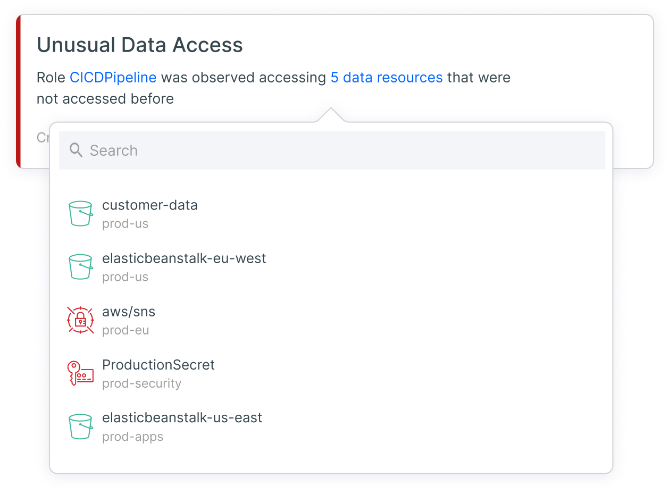Click the bucket icon beside elasticbeanstalk-us-east

click(x=80, y=426)
